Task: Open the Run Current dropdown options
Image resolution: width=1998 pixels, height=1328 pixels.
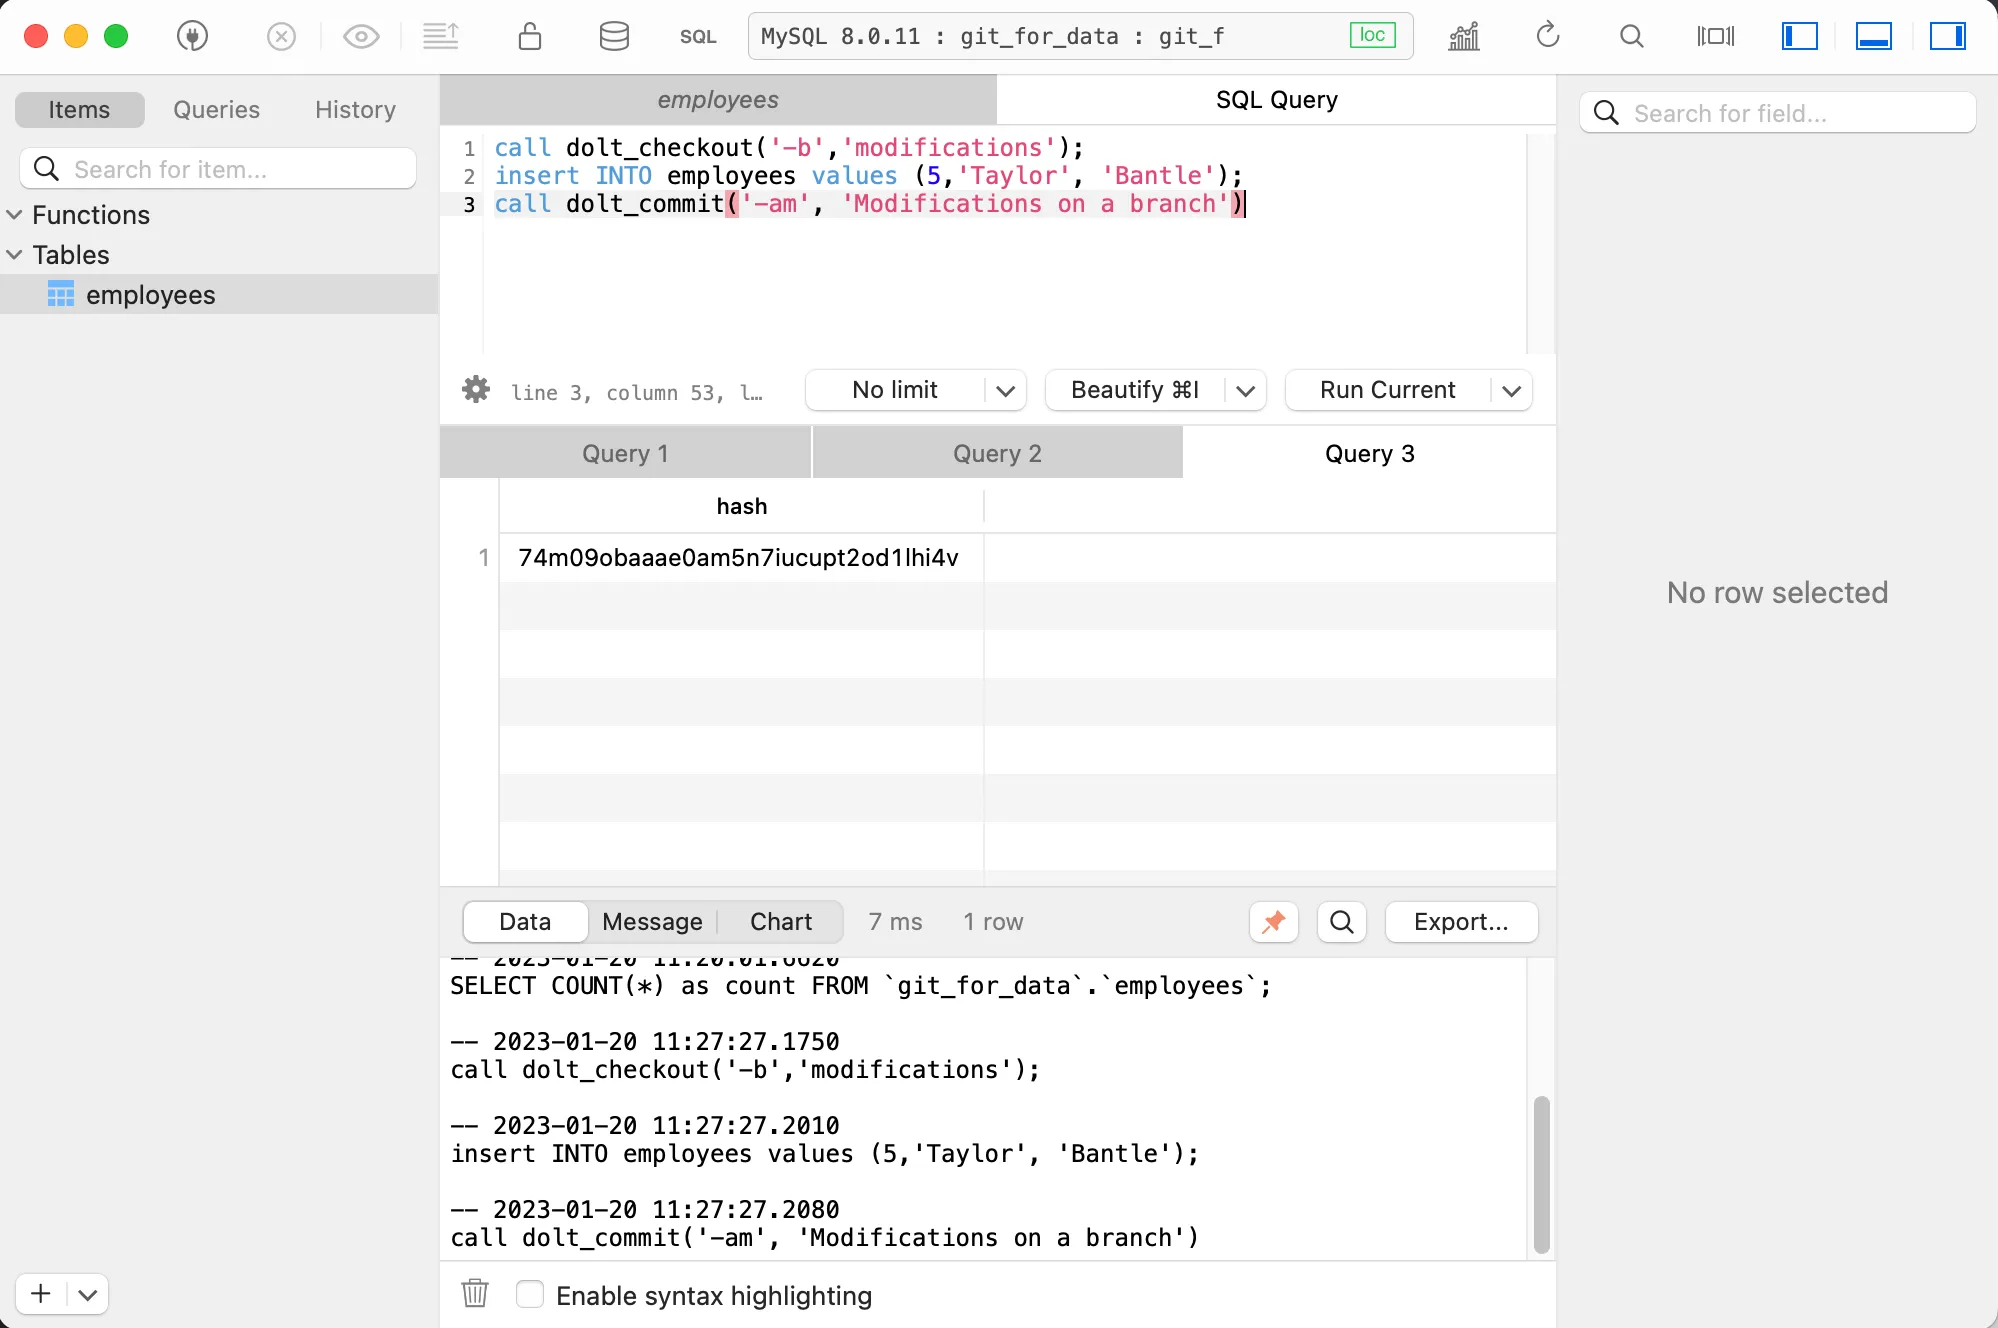Action: 1512,390
